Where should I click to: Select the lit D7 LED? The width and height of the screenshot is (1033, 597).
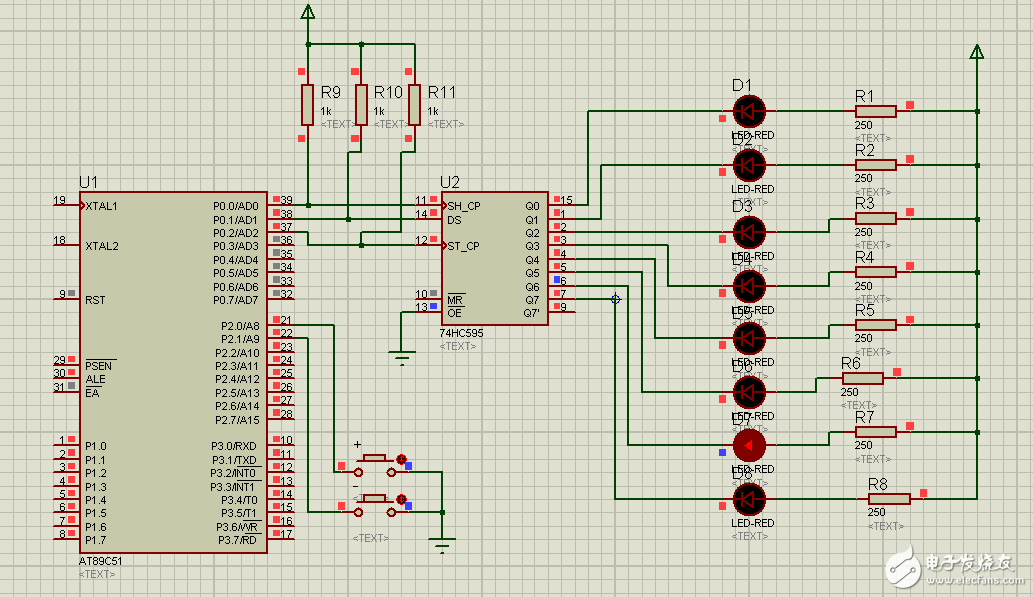click(749, 444)
